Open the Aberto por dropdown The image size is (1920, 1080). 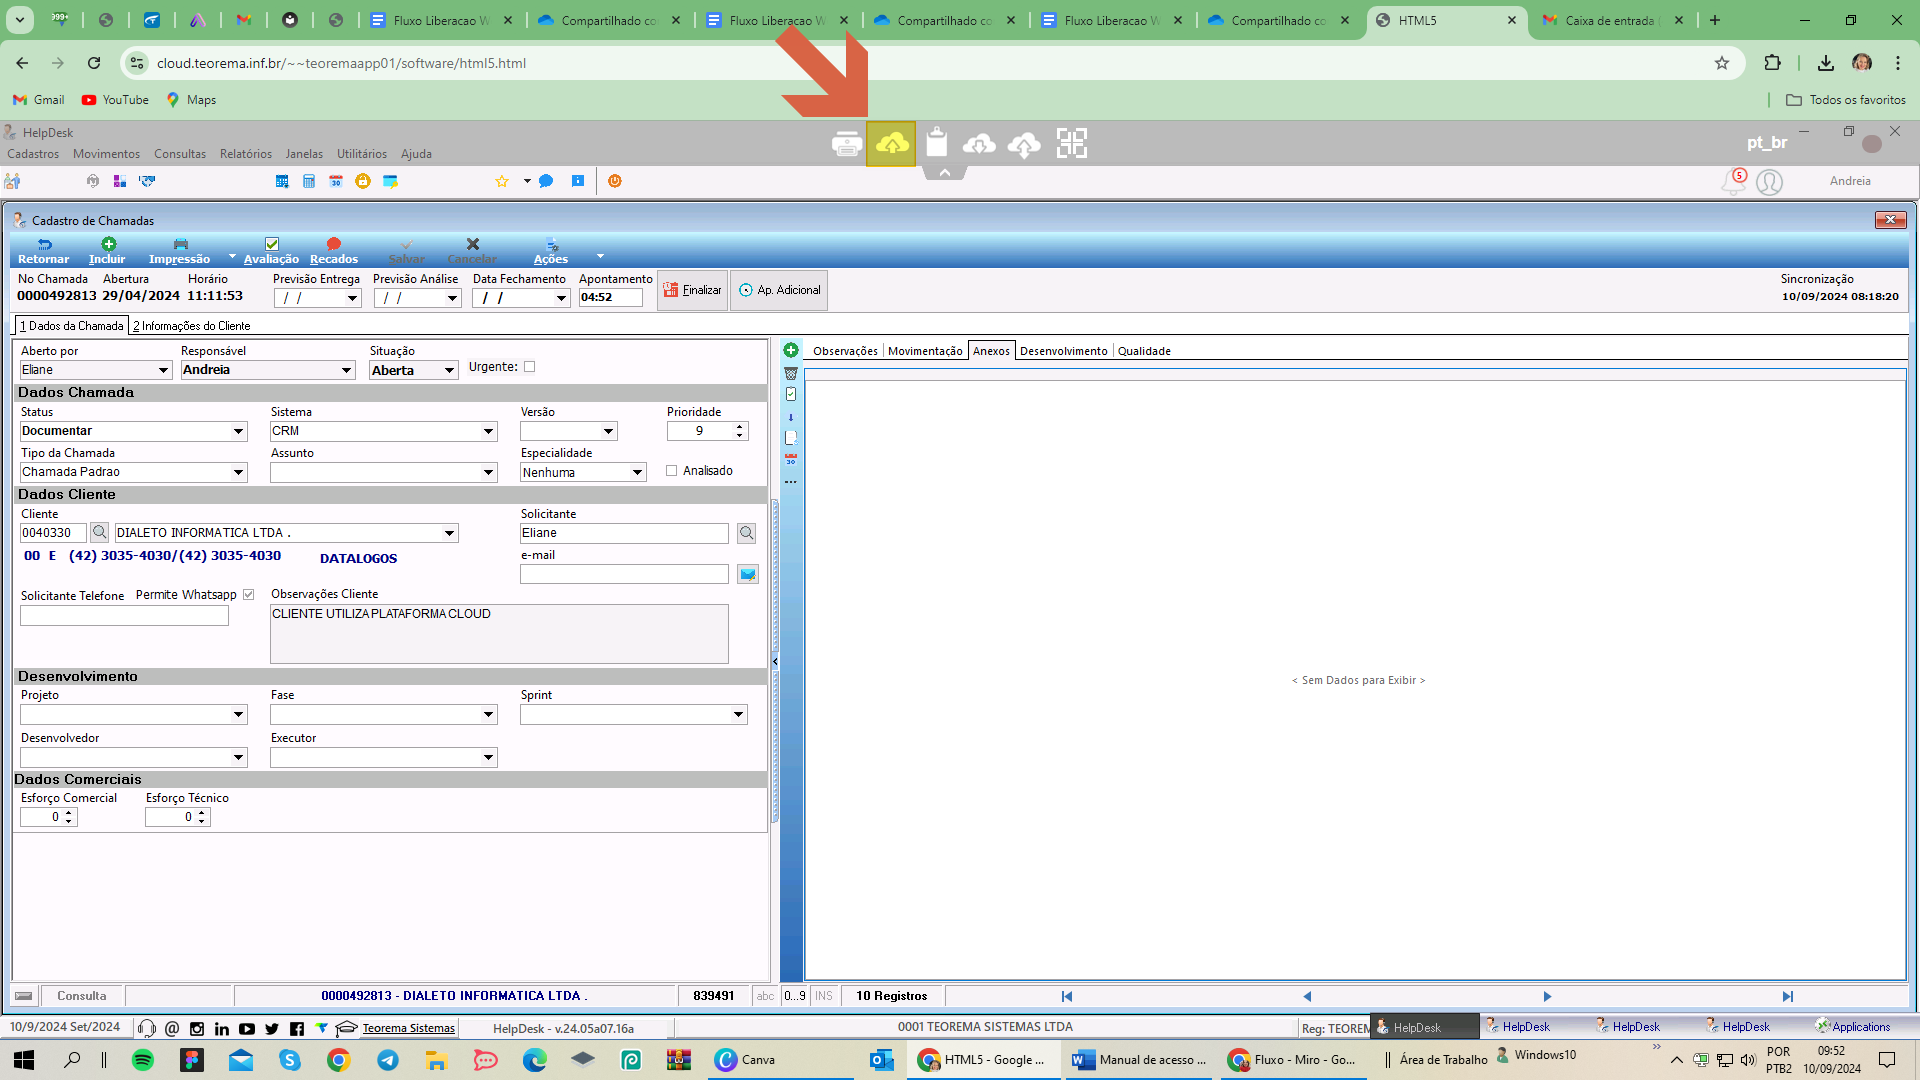click(164, 371)
